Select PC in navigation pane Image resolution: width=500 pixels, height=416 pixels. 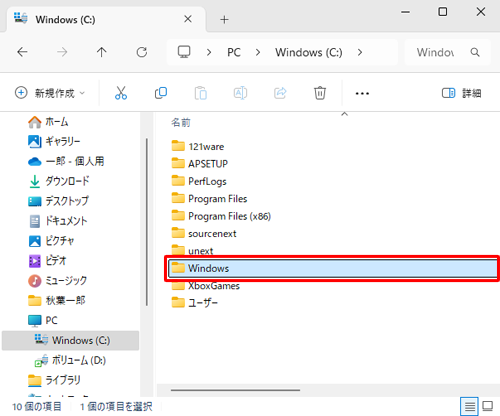tap(43, 320)
